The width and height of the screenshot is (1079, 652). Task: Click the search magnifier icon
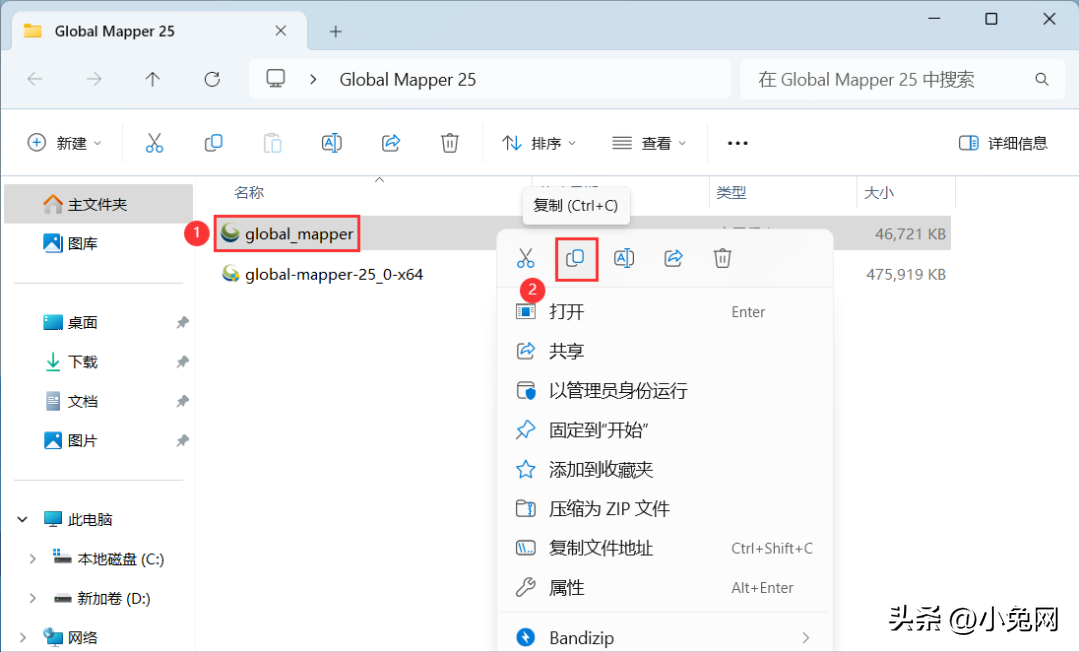(x=1042, y=80)
